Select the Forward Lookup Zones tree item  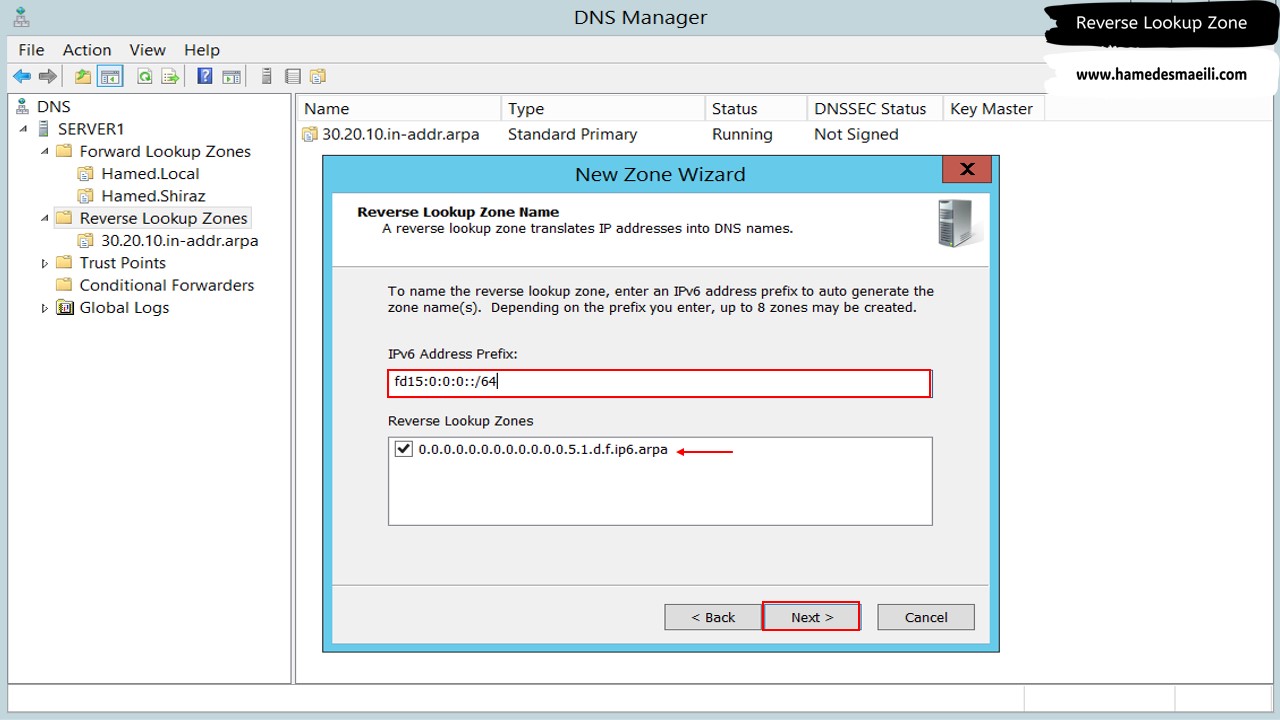coord(165,152)
